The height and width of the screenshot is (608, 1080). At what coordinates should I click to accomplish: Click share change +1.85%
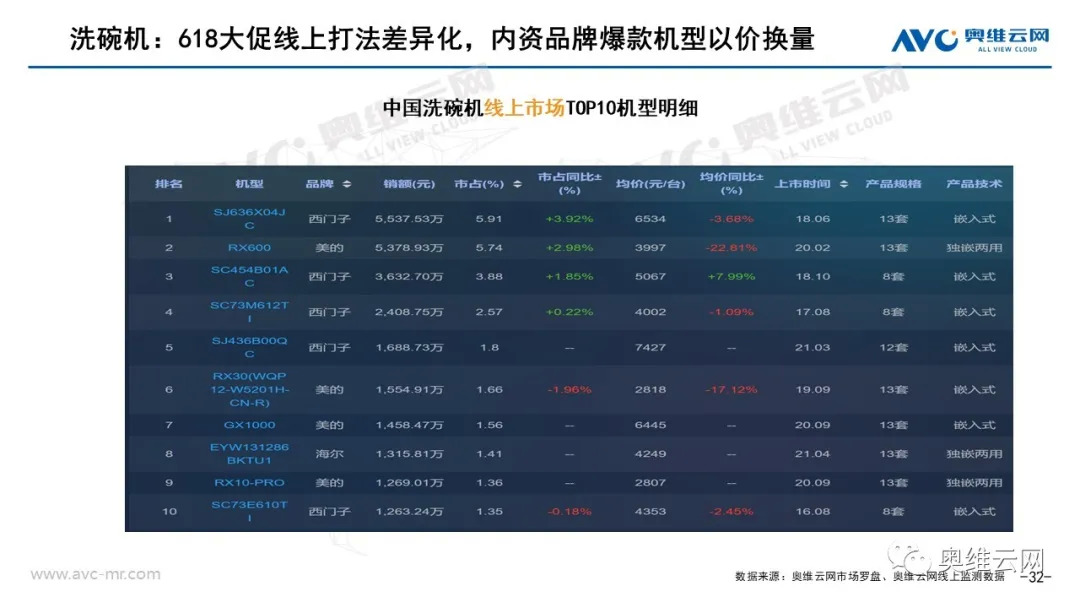click(570, 276)
